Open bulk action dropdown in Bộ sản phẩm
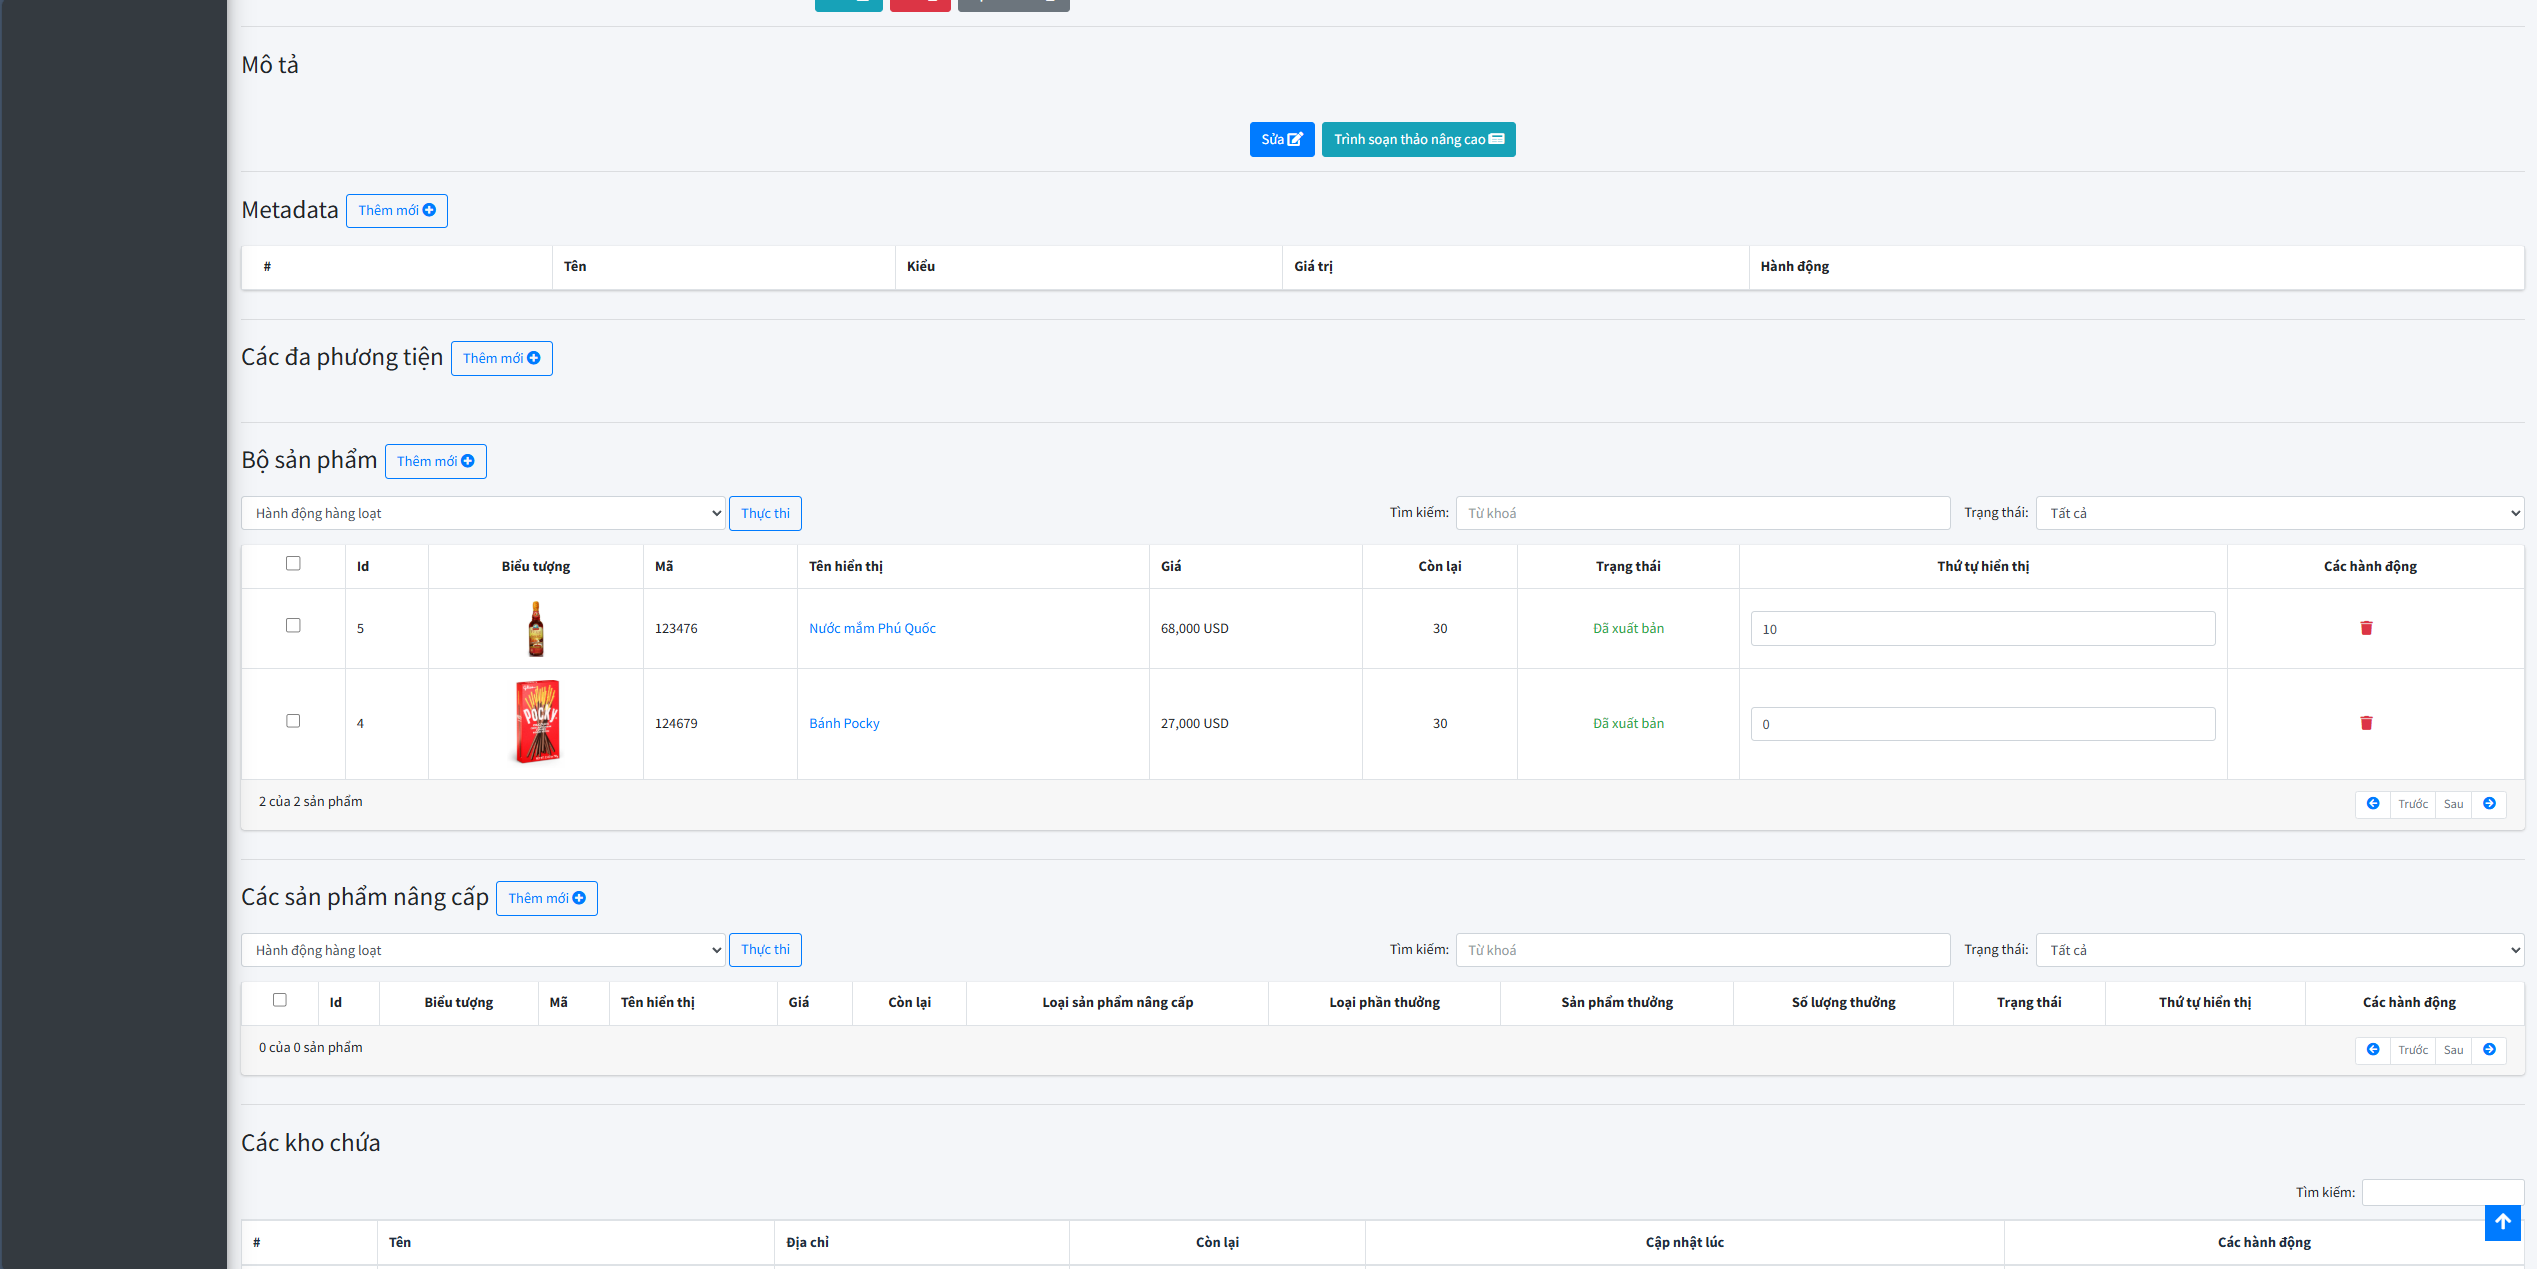2537x1269 pixels. point(483,513)
